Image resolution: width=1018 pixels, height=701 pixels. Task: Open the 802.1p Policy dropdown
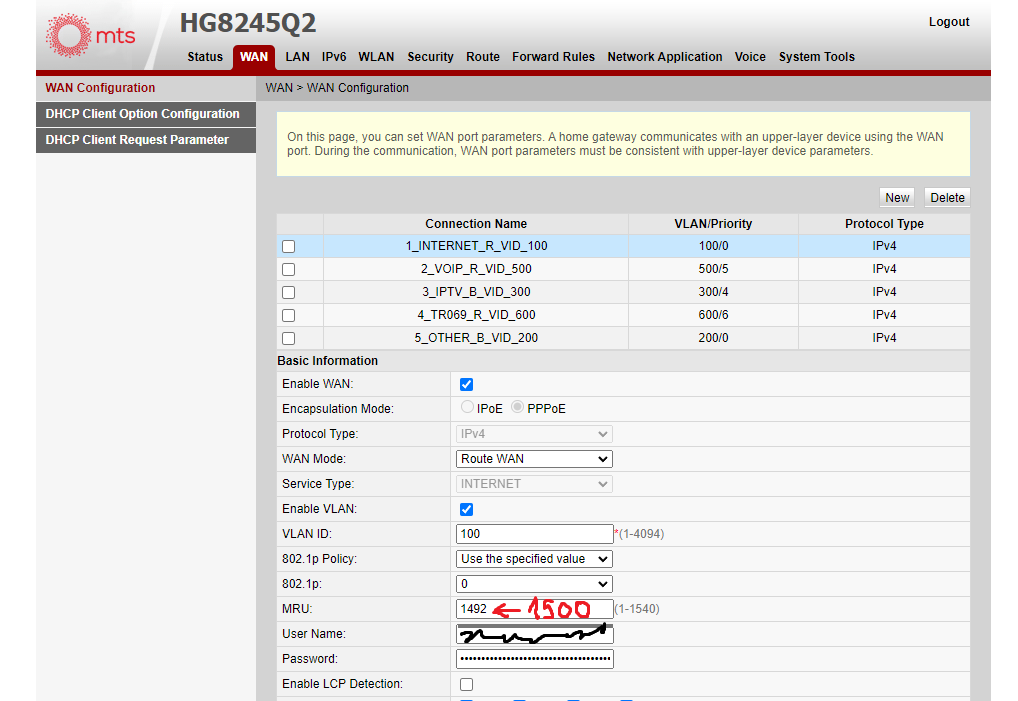[534, 559]
